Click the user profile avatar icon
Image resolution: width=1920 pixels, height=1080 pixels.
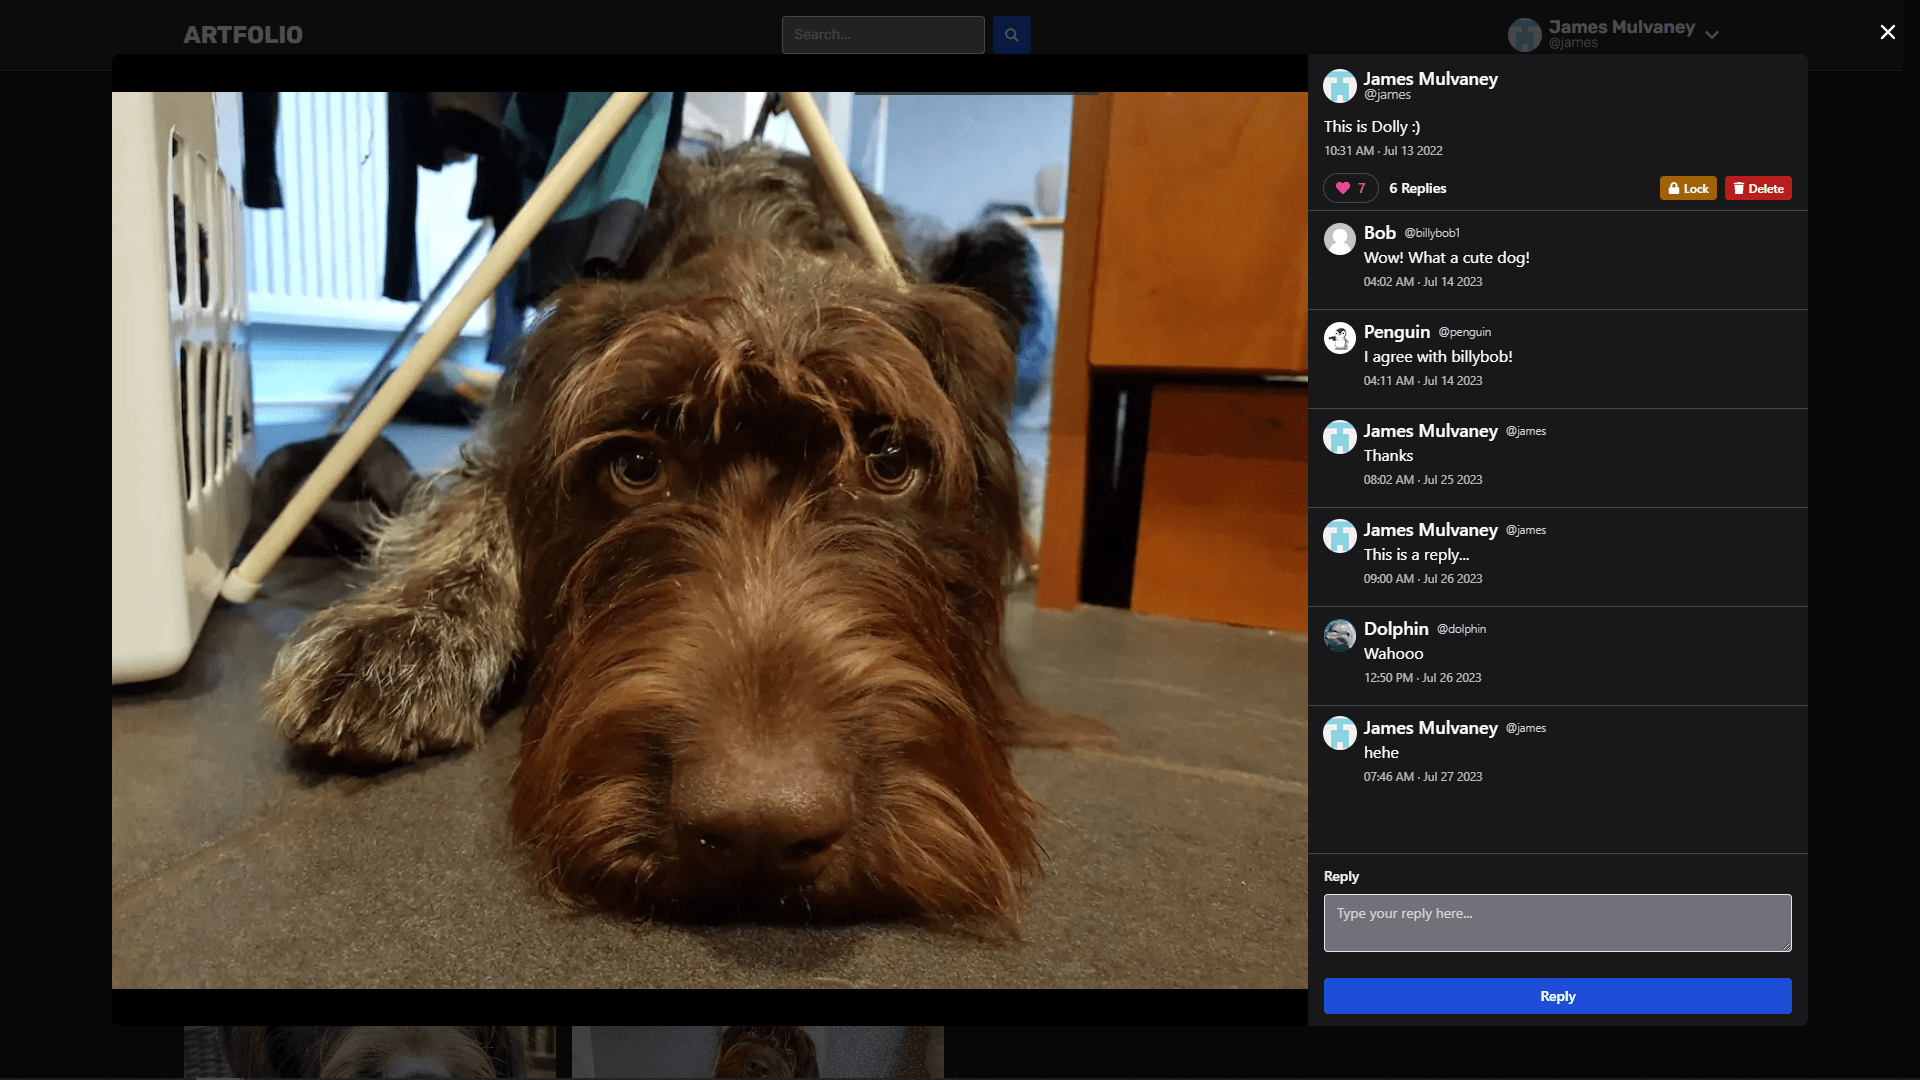coord(1524,33)
